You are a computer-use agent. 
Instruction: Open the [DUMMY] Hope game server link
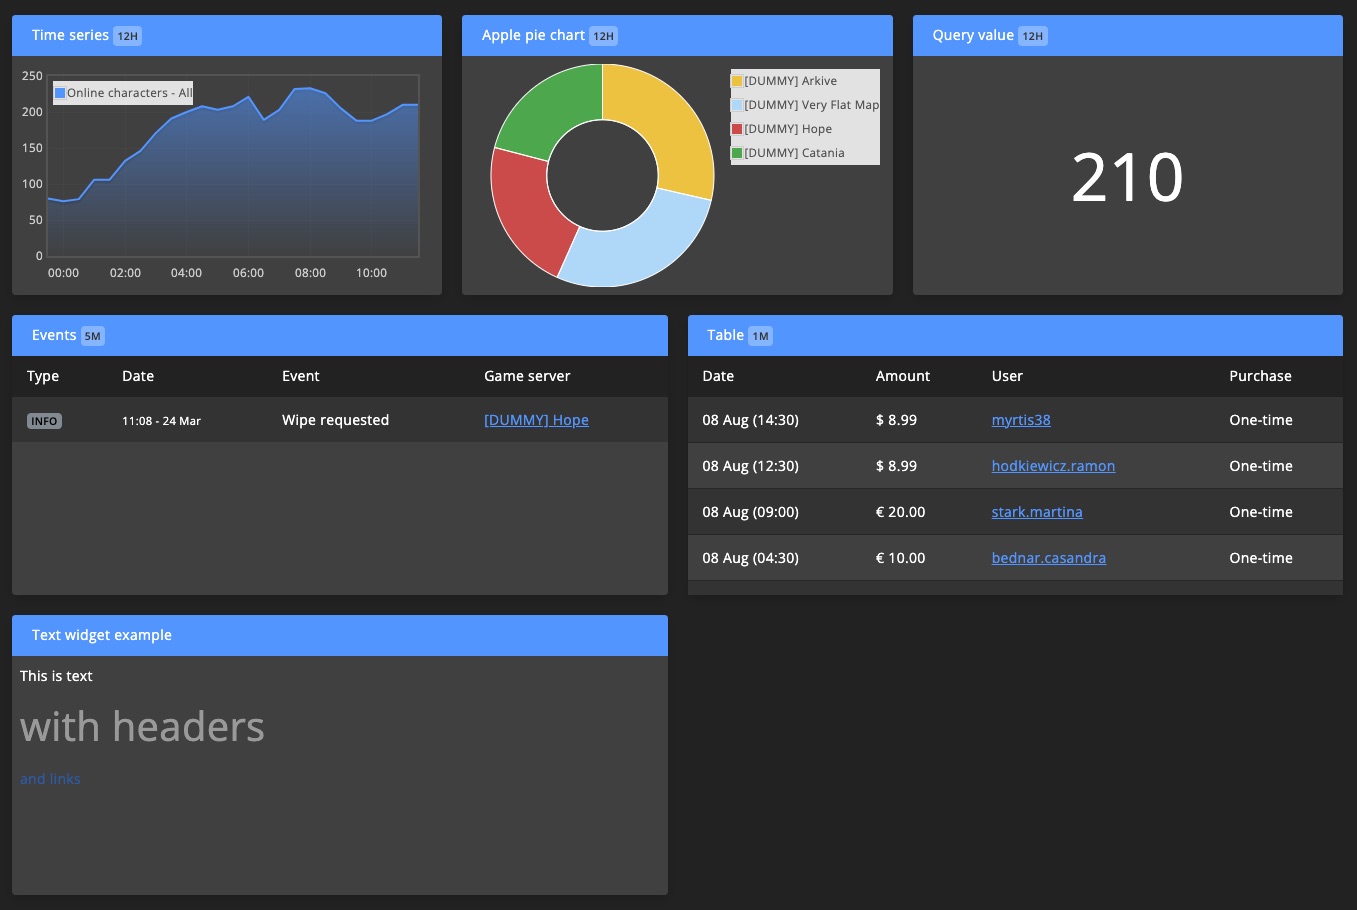(536, 420)
